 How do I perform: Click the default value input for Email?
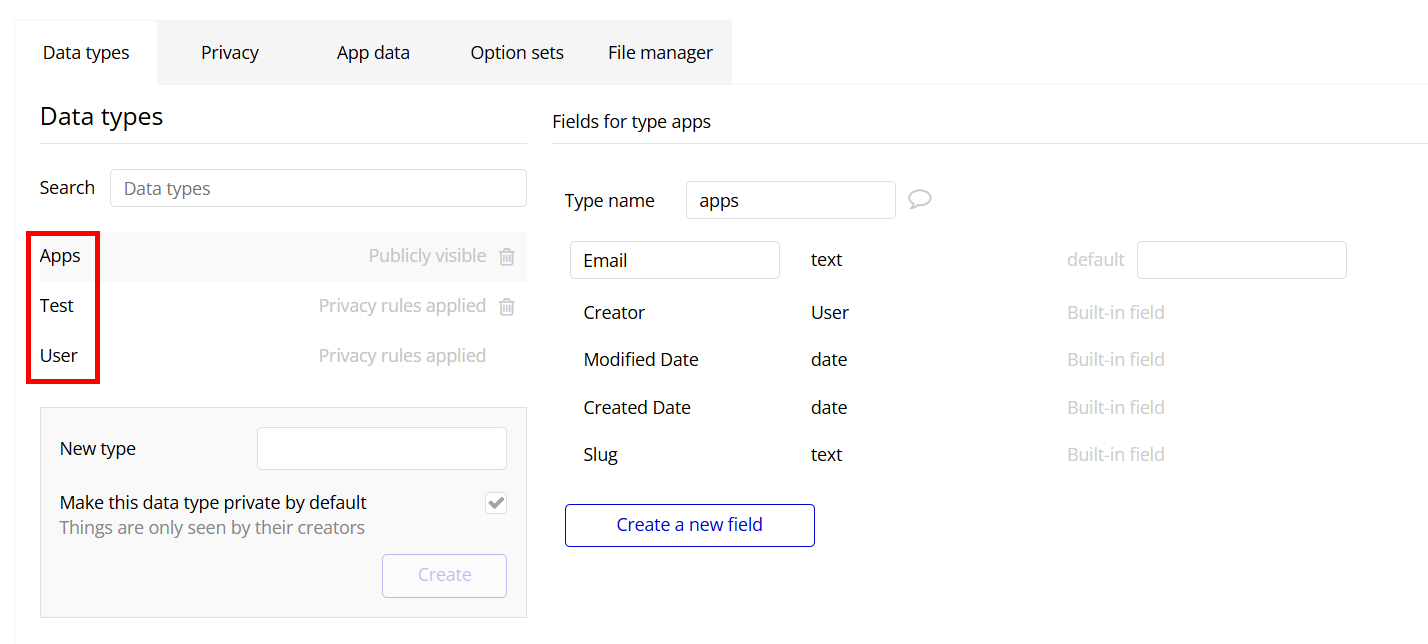[x=1241, y=260]
